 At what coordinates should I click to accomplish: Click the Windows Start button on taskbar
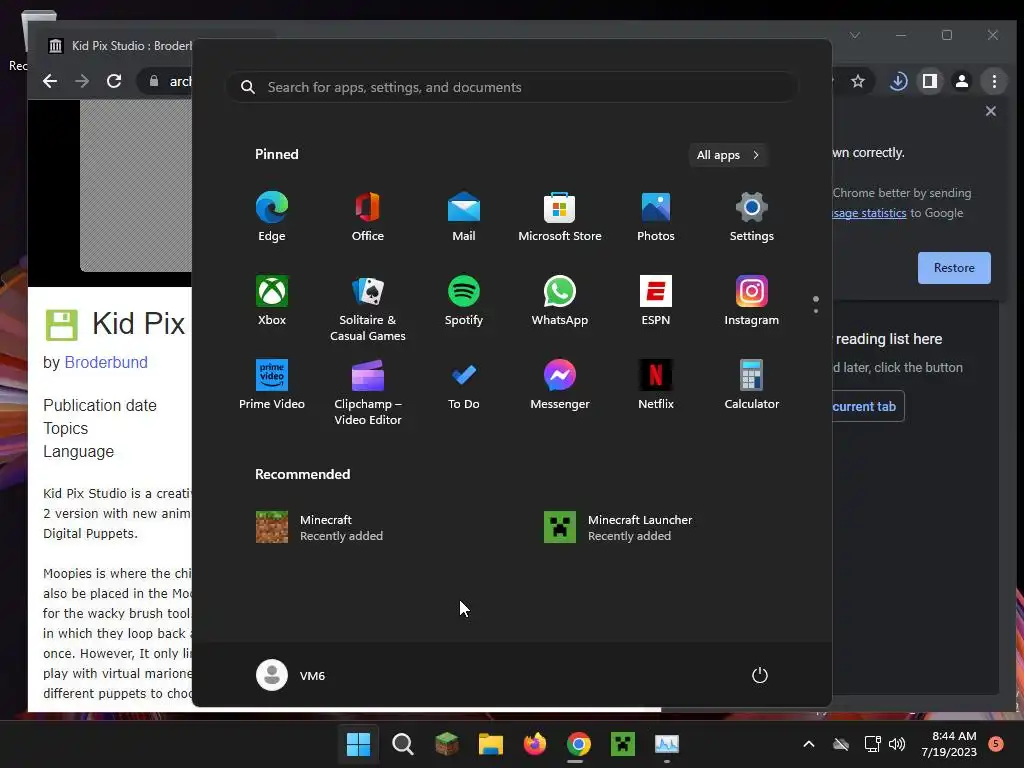pyautogui.click(x=359, y=744)
